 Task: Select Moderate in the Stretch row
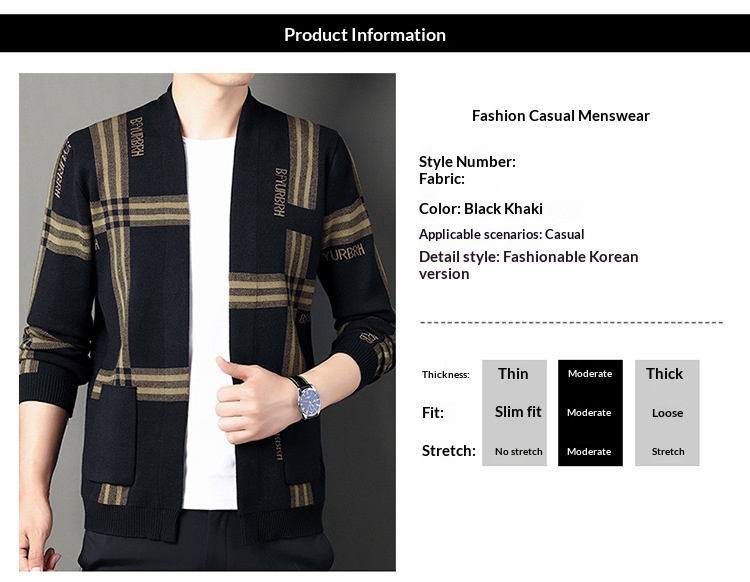pyautogui.click(x=589, y=452)
